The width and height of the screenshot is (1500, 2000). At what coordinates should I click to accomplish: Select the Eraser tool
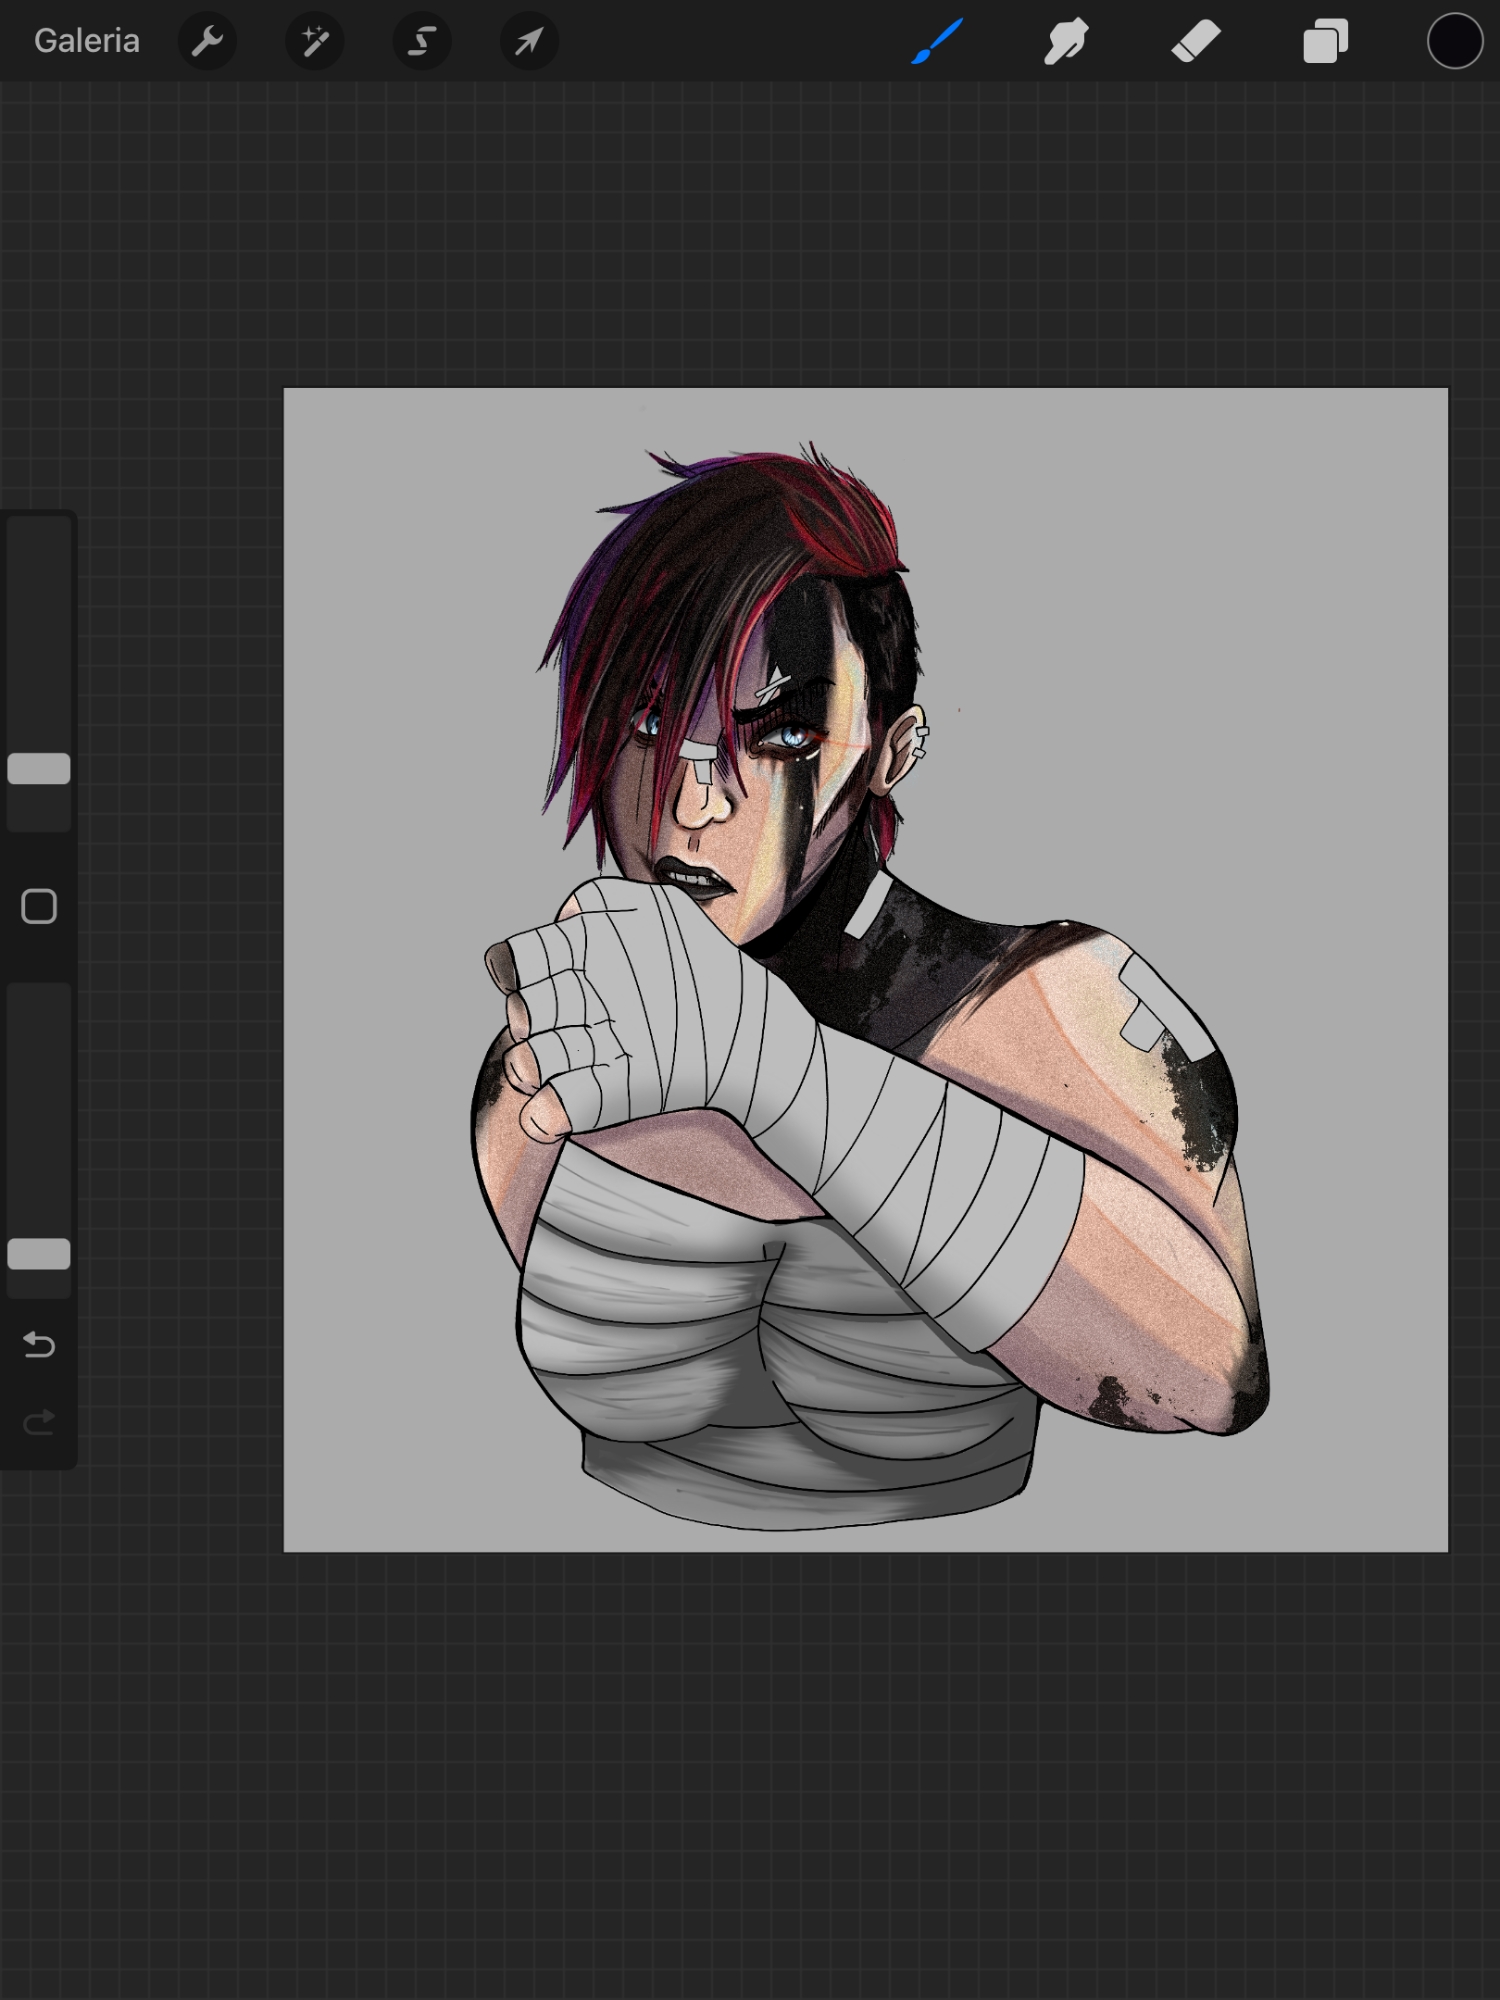tap(1196, 41)
